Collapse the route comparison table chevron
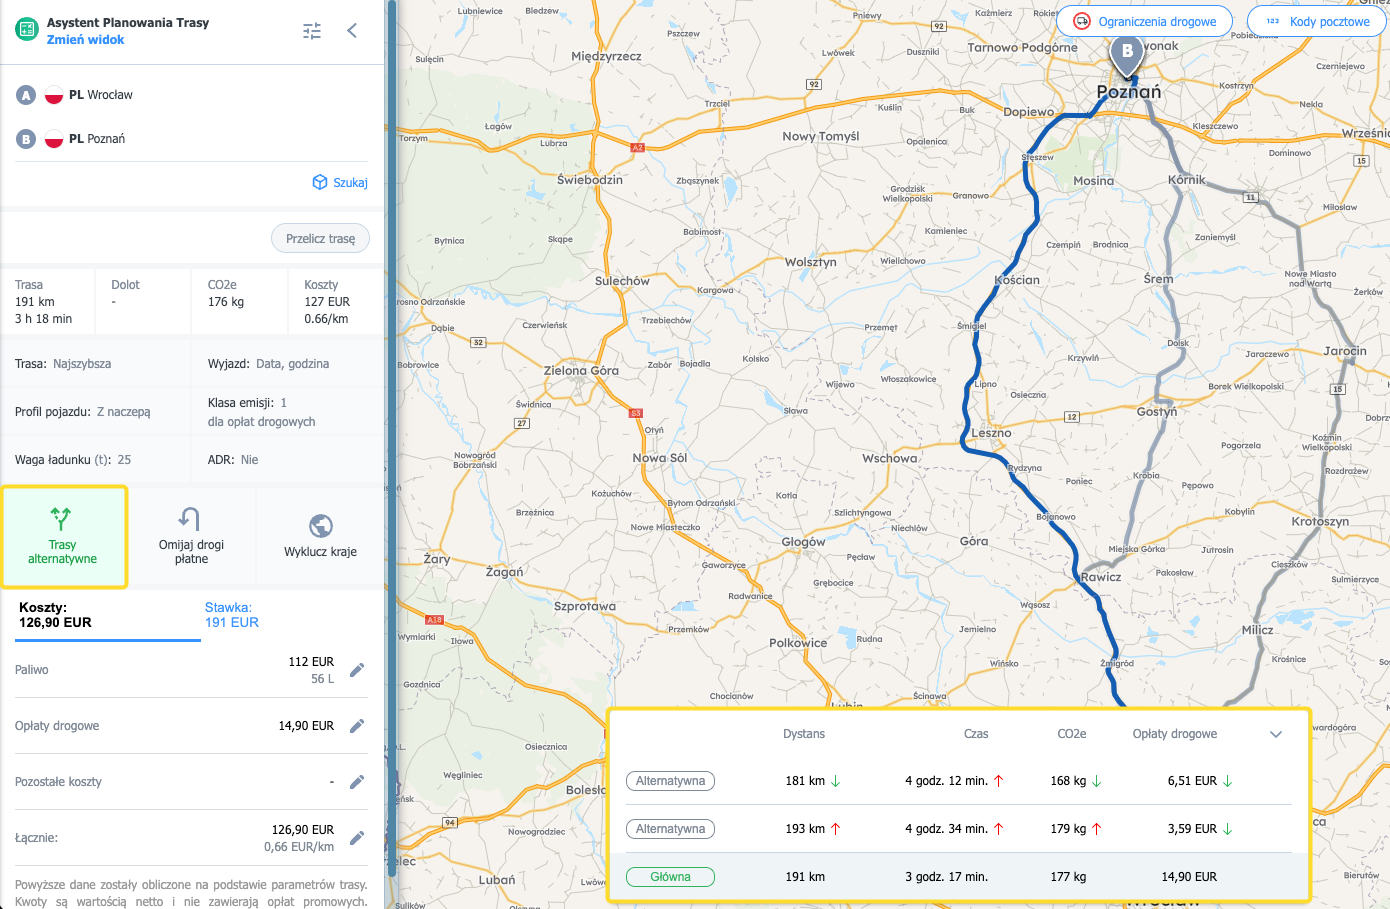The width and height of the screenshot is (1390, 909). [1276, 734]
